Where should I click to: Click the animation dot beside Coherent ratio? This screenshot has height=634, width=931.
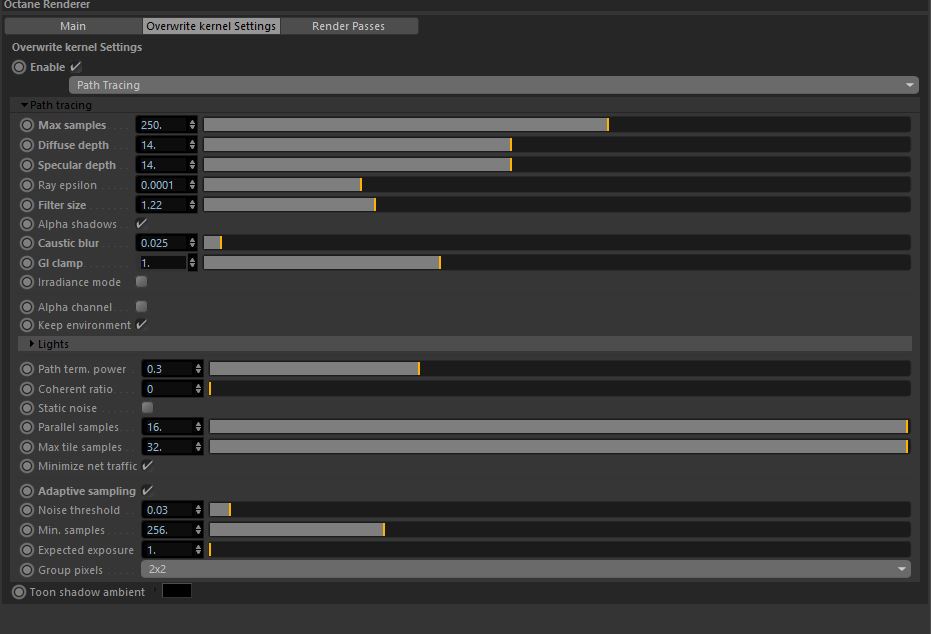[x=27, y=389]
